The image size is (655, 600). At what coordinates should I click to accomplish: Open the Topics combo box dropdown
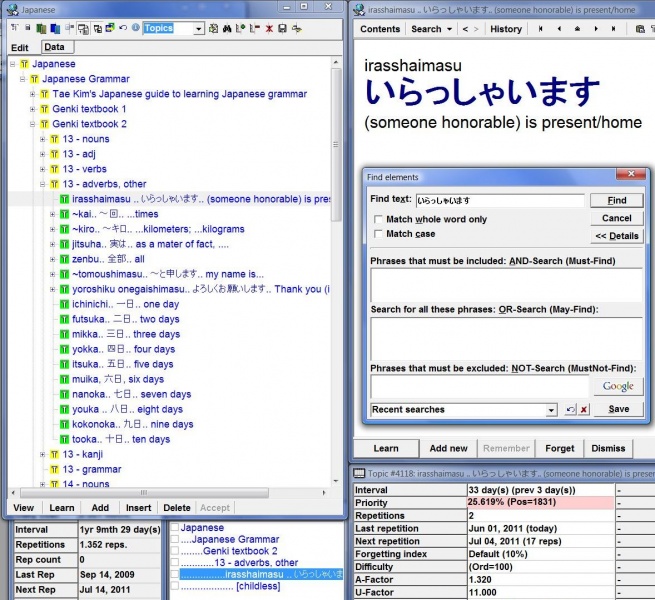pos(199,28)
